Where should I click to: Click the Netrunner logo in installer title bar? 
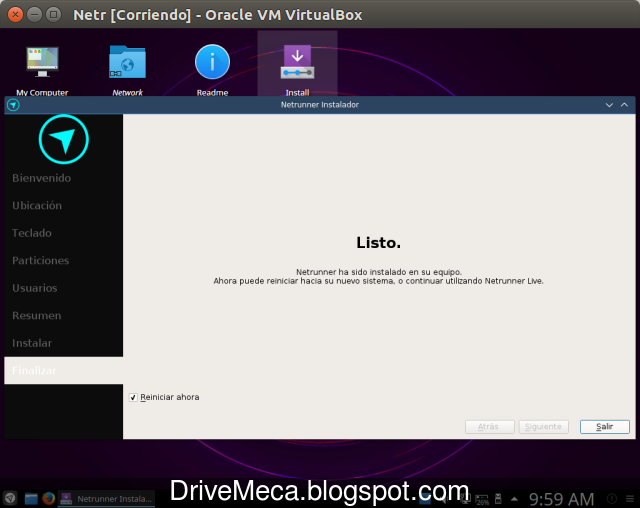[x=13, y=105]
